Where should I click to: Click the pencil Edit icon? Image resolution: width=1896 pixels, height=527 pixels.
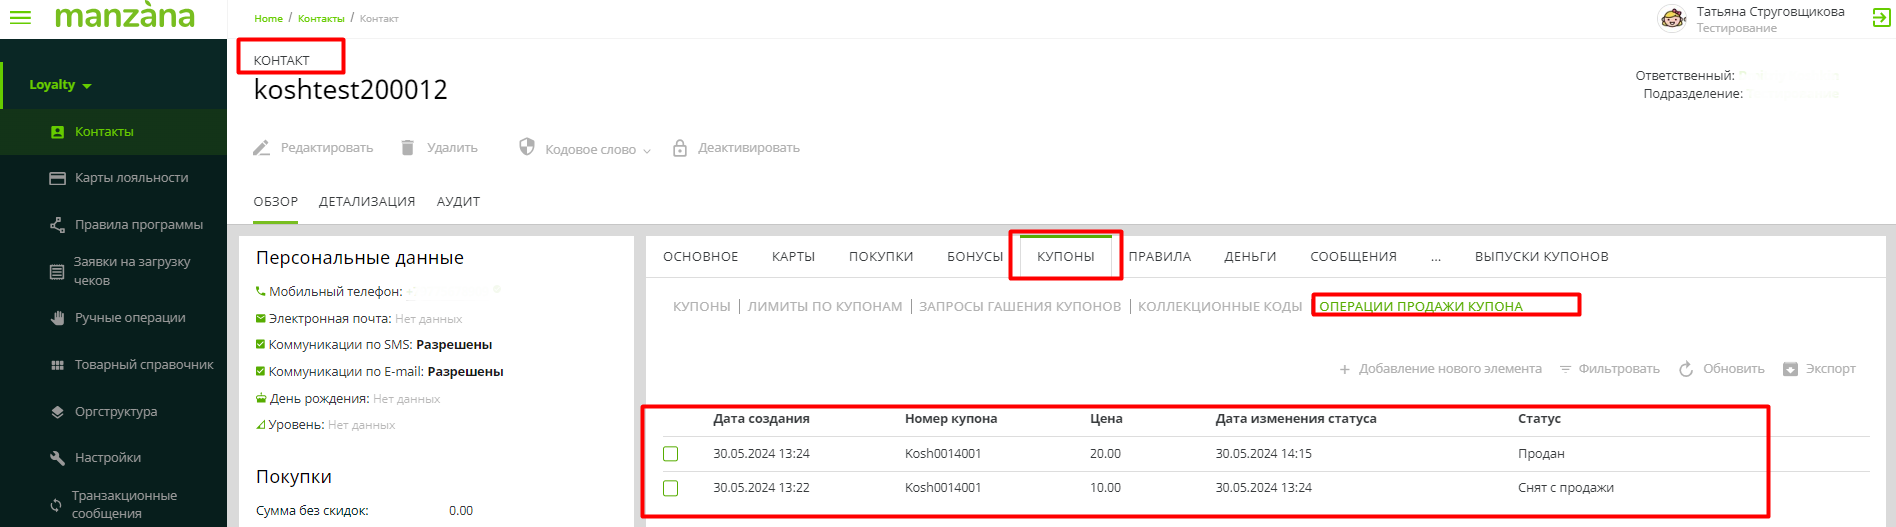(x=262, y=148)
